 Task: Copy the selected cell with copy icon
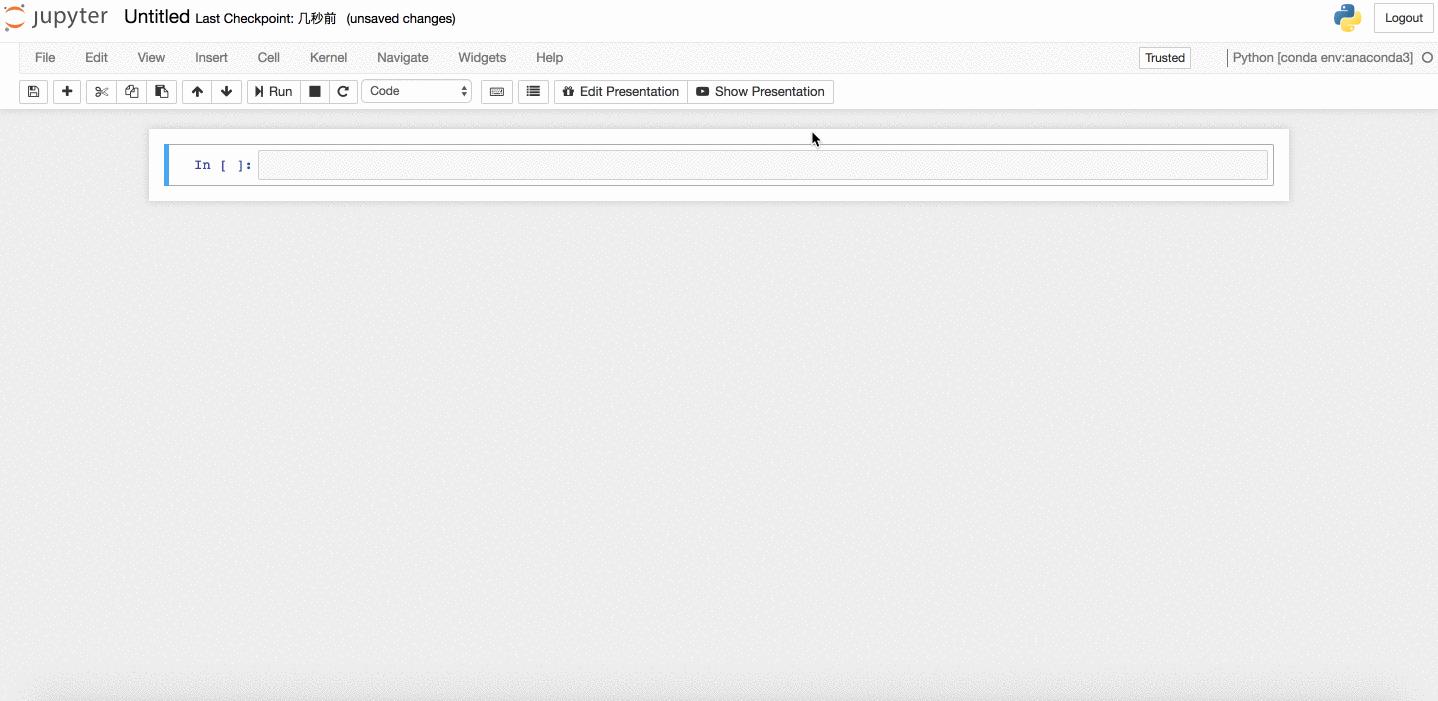click(x=131, y=91)
